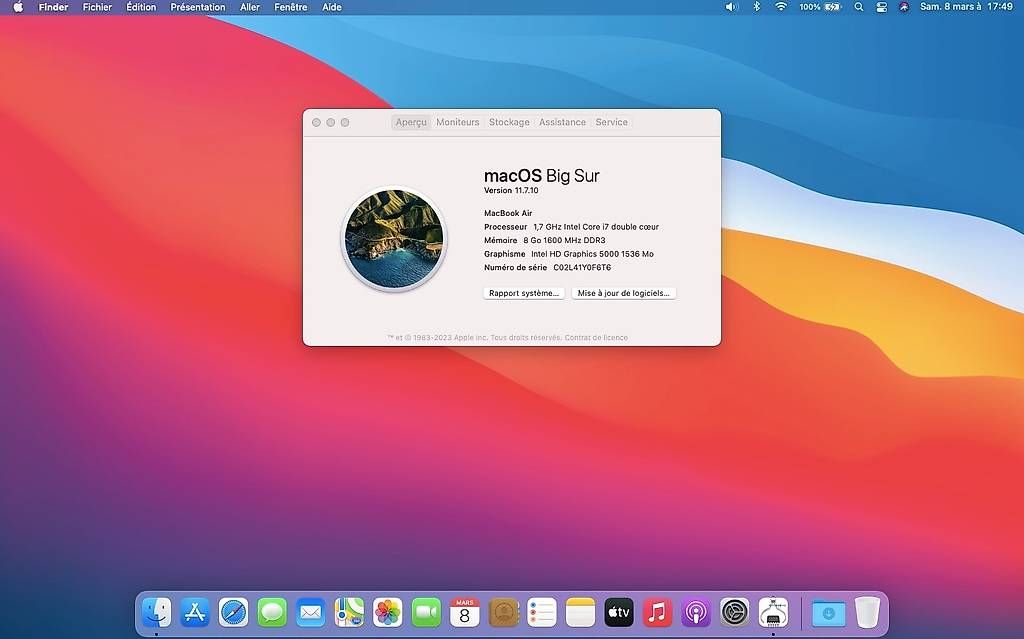Screen dimensions: 1024x639
Task: Click the serial number C02L41Y0F6T6
Action: tap(582, 267)
